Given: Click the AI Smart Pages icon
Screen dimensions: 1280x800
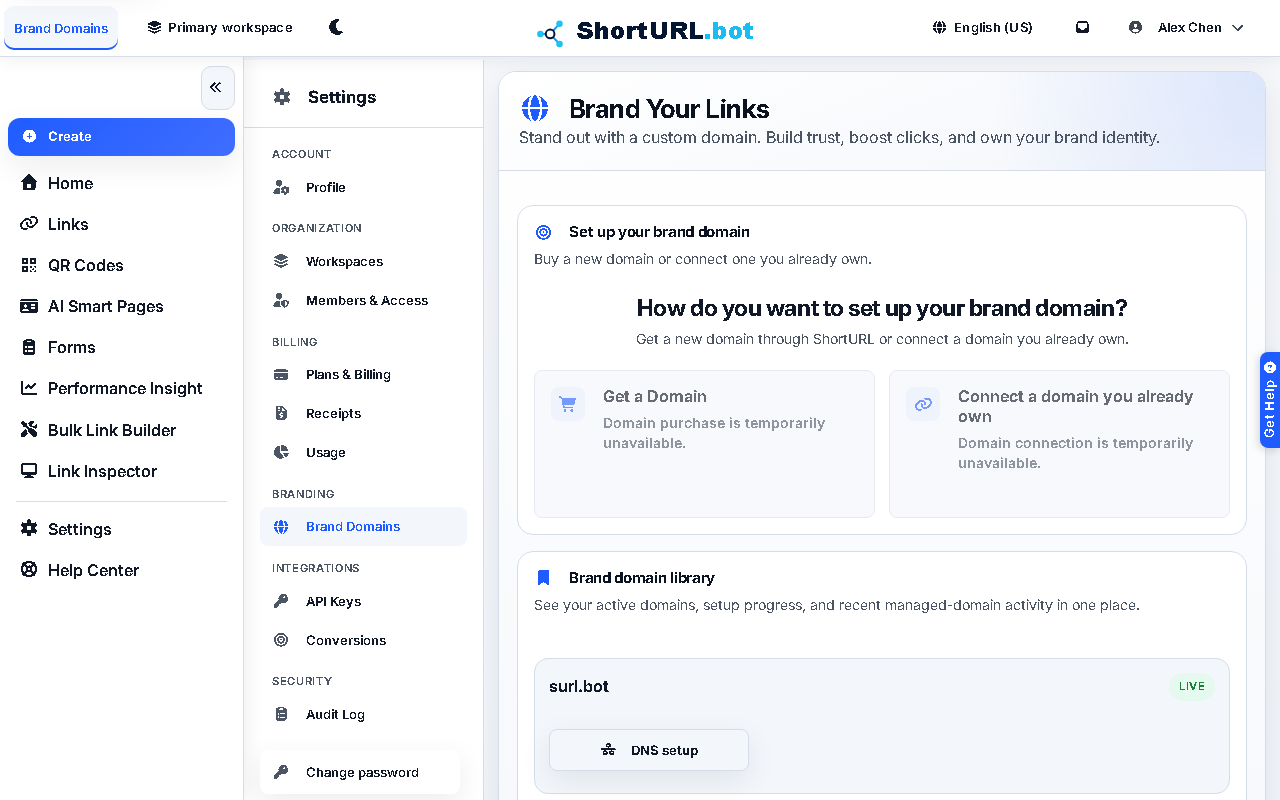Looking at the screenshot, I should point(29,306).
